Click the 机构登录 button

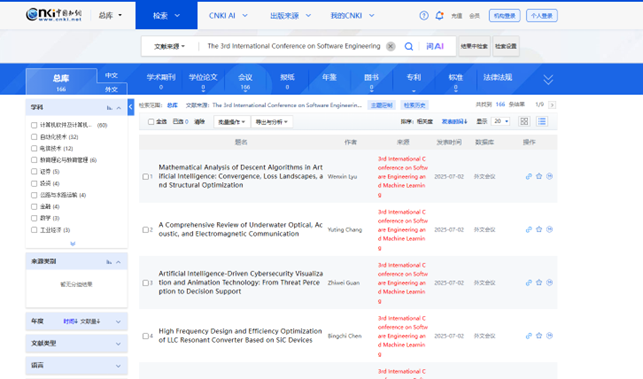pyautogui.click(x=504, y=16)
